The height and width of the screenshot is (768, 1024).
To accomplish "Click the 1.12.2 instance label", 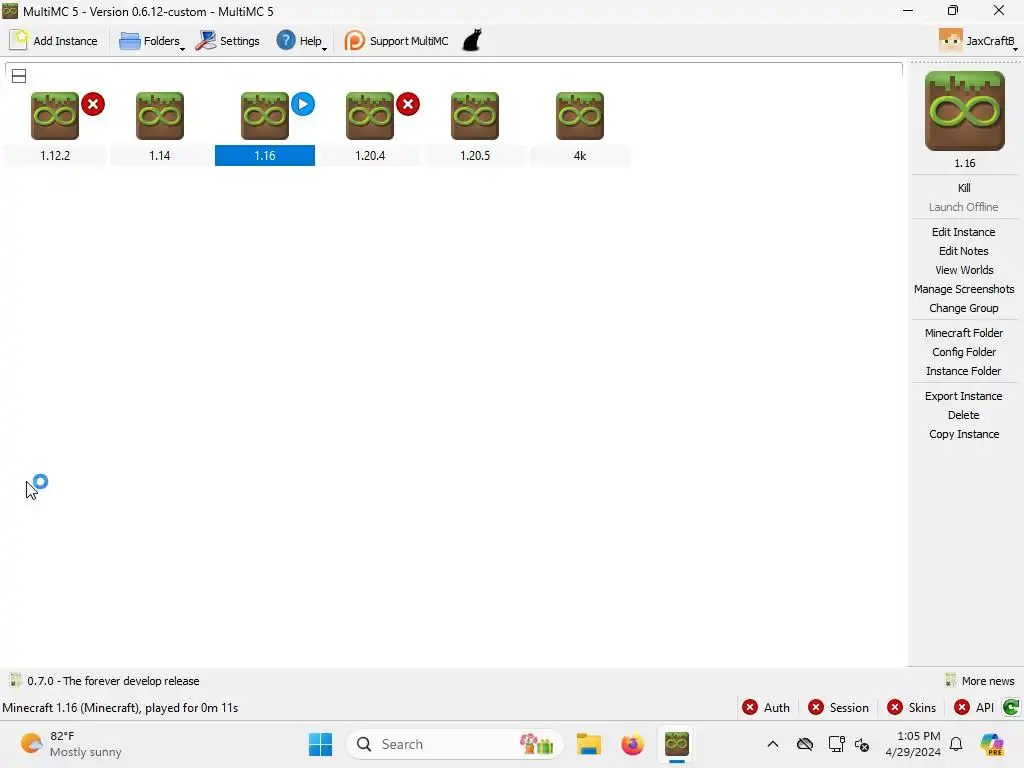I will pos(55,155).
